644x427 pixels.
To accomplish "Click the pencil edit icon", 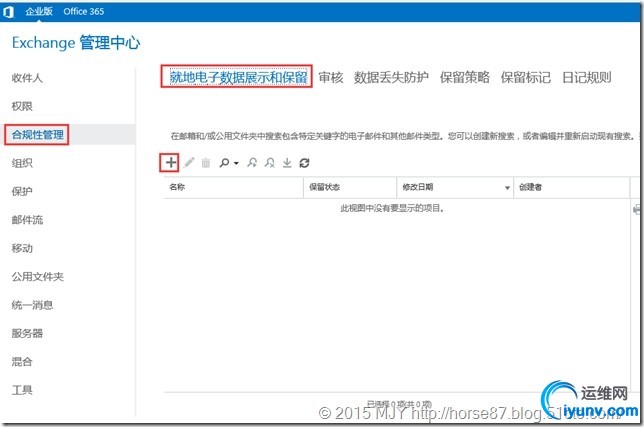I will pyautogui.click(x=189, y=163).
